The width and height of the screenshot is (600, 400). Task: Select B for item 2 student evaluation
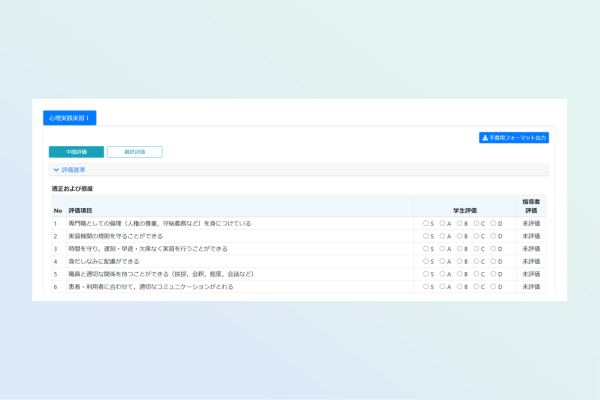[x=460, y=236]
